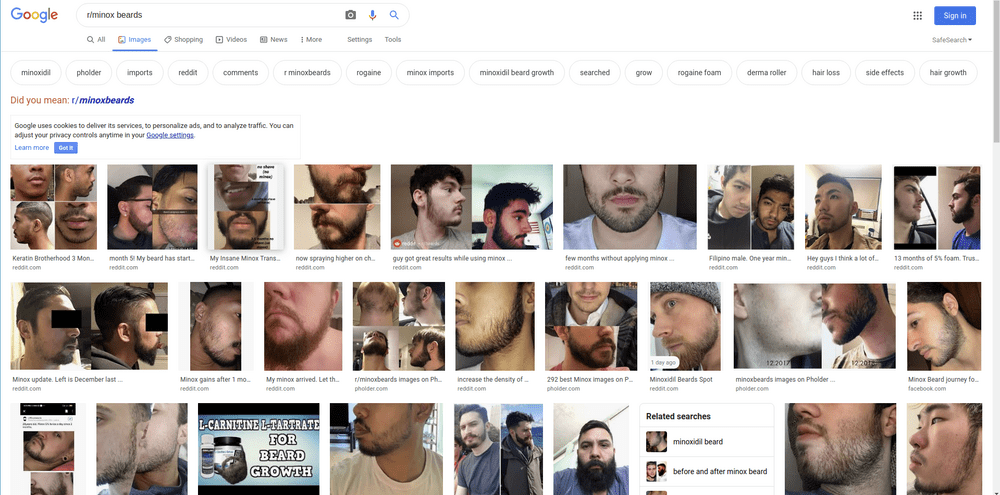Expand the More menu

pyautogui.click(x=311, y=40)
